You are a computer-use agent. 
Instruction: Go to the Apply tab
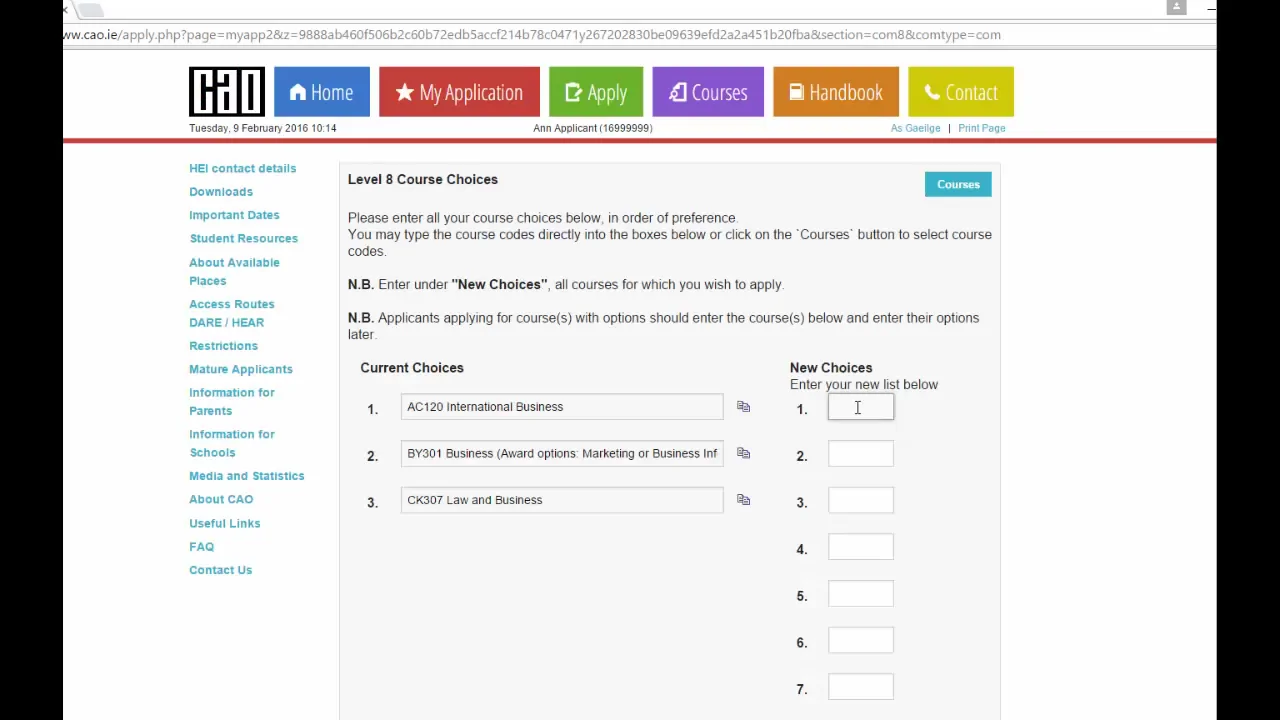(596, 92)
